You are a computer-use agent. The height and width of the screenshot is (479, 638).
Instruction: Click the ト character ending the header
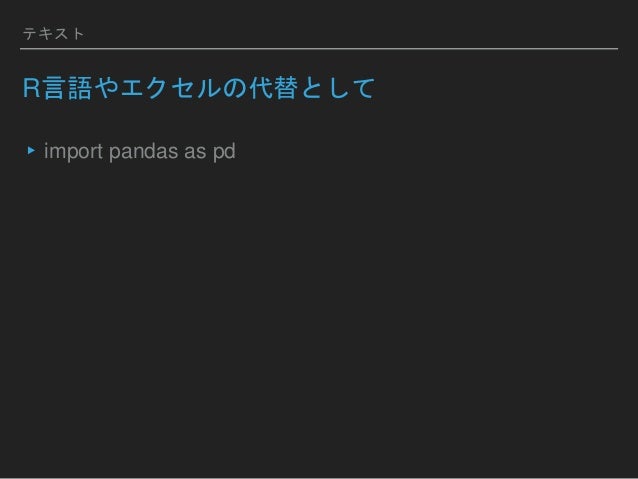click(x=78, y=33)
